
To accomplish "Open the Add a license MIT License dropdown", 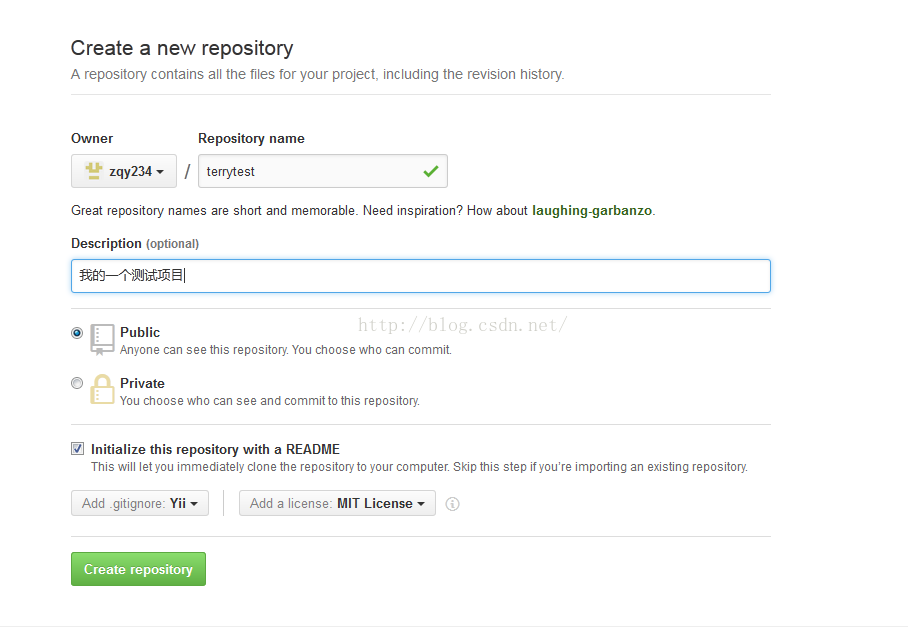I will pyautogui.click(x=337, y=503).
